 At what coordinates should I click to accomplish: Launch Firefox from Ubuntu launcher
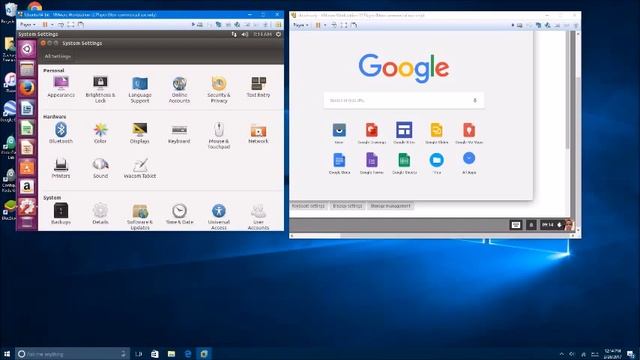point(27,88)
